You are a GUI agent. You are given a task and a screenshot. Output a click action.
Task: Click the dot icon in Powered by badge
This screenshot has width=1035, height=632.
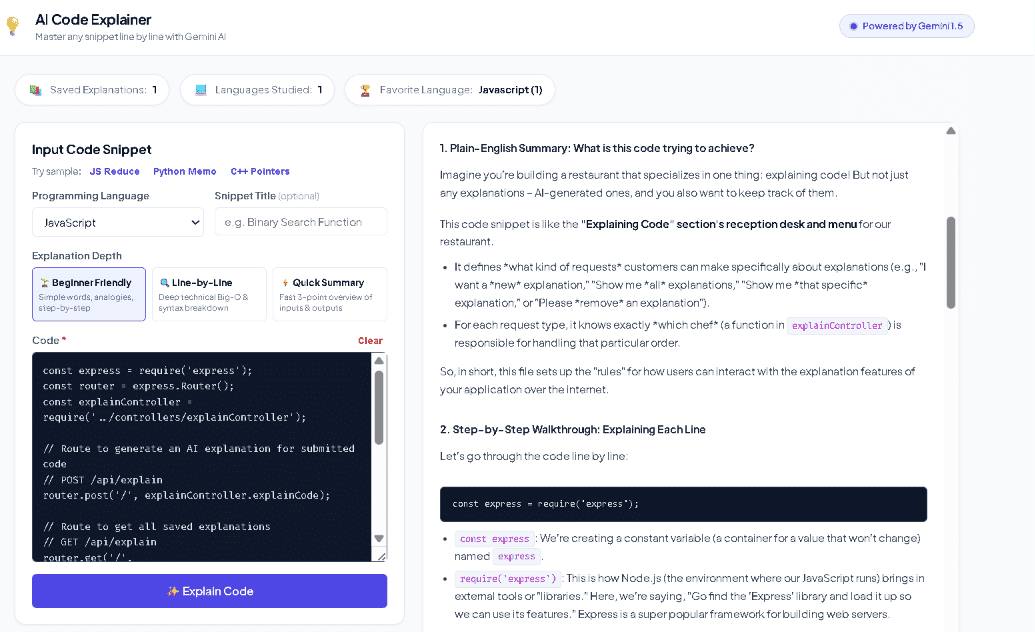853,26
